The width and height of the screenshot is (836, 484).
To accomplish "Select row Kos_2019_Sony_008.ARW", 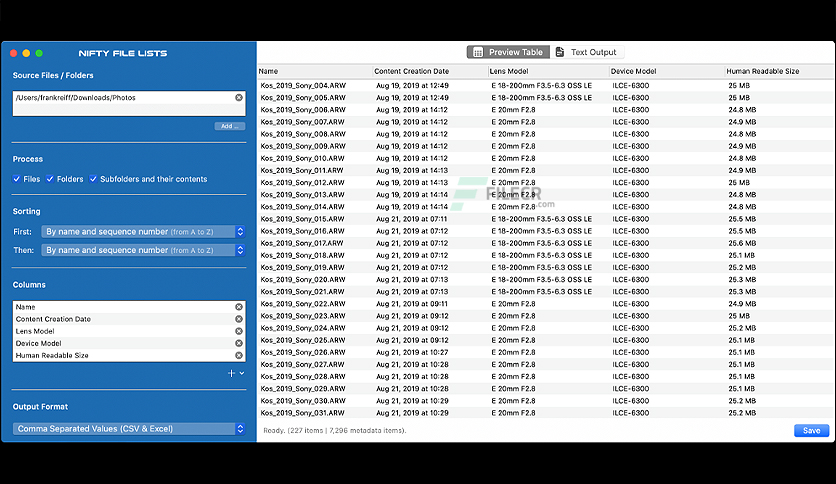I will [546, 134].
